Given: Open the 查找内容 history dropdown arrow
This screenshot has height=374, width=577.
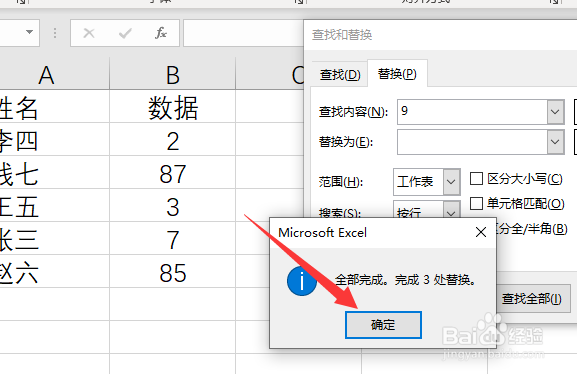Looking at the screenshot, I should click(556, 112).
